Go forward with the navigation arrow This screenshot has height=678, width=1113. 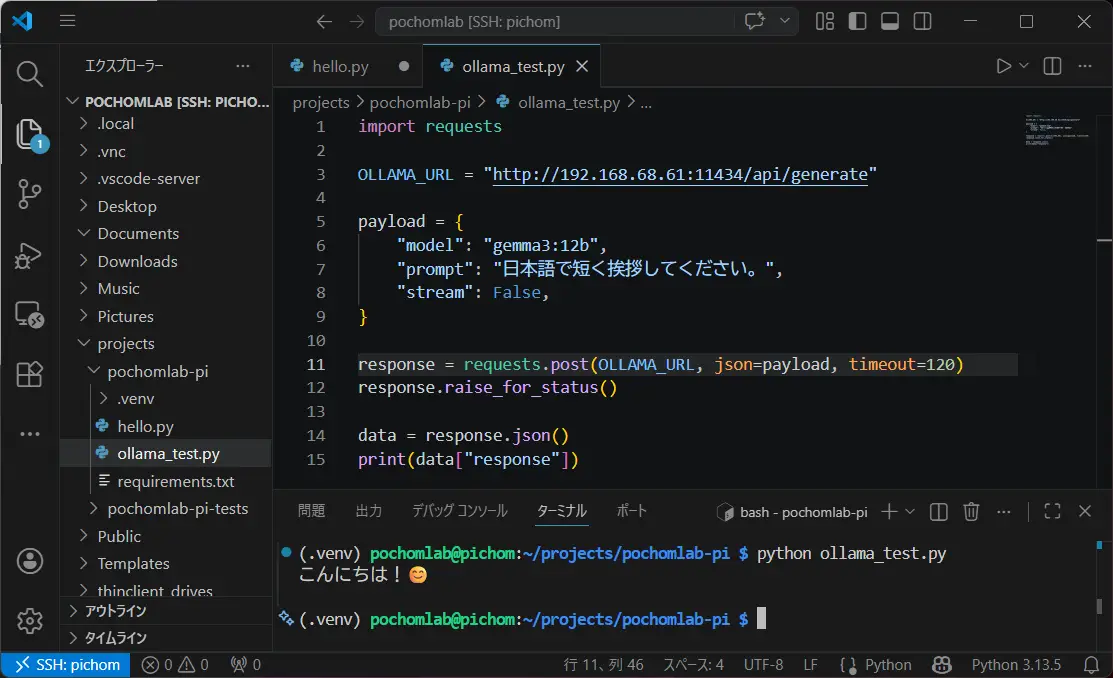point(357,22)
